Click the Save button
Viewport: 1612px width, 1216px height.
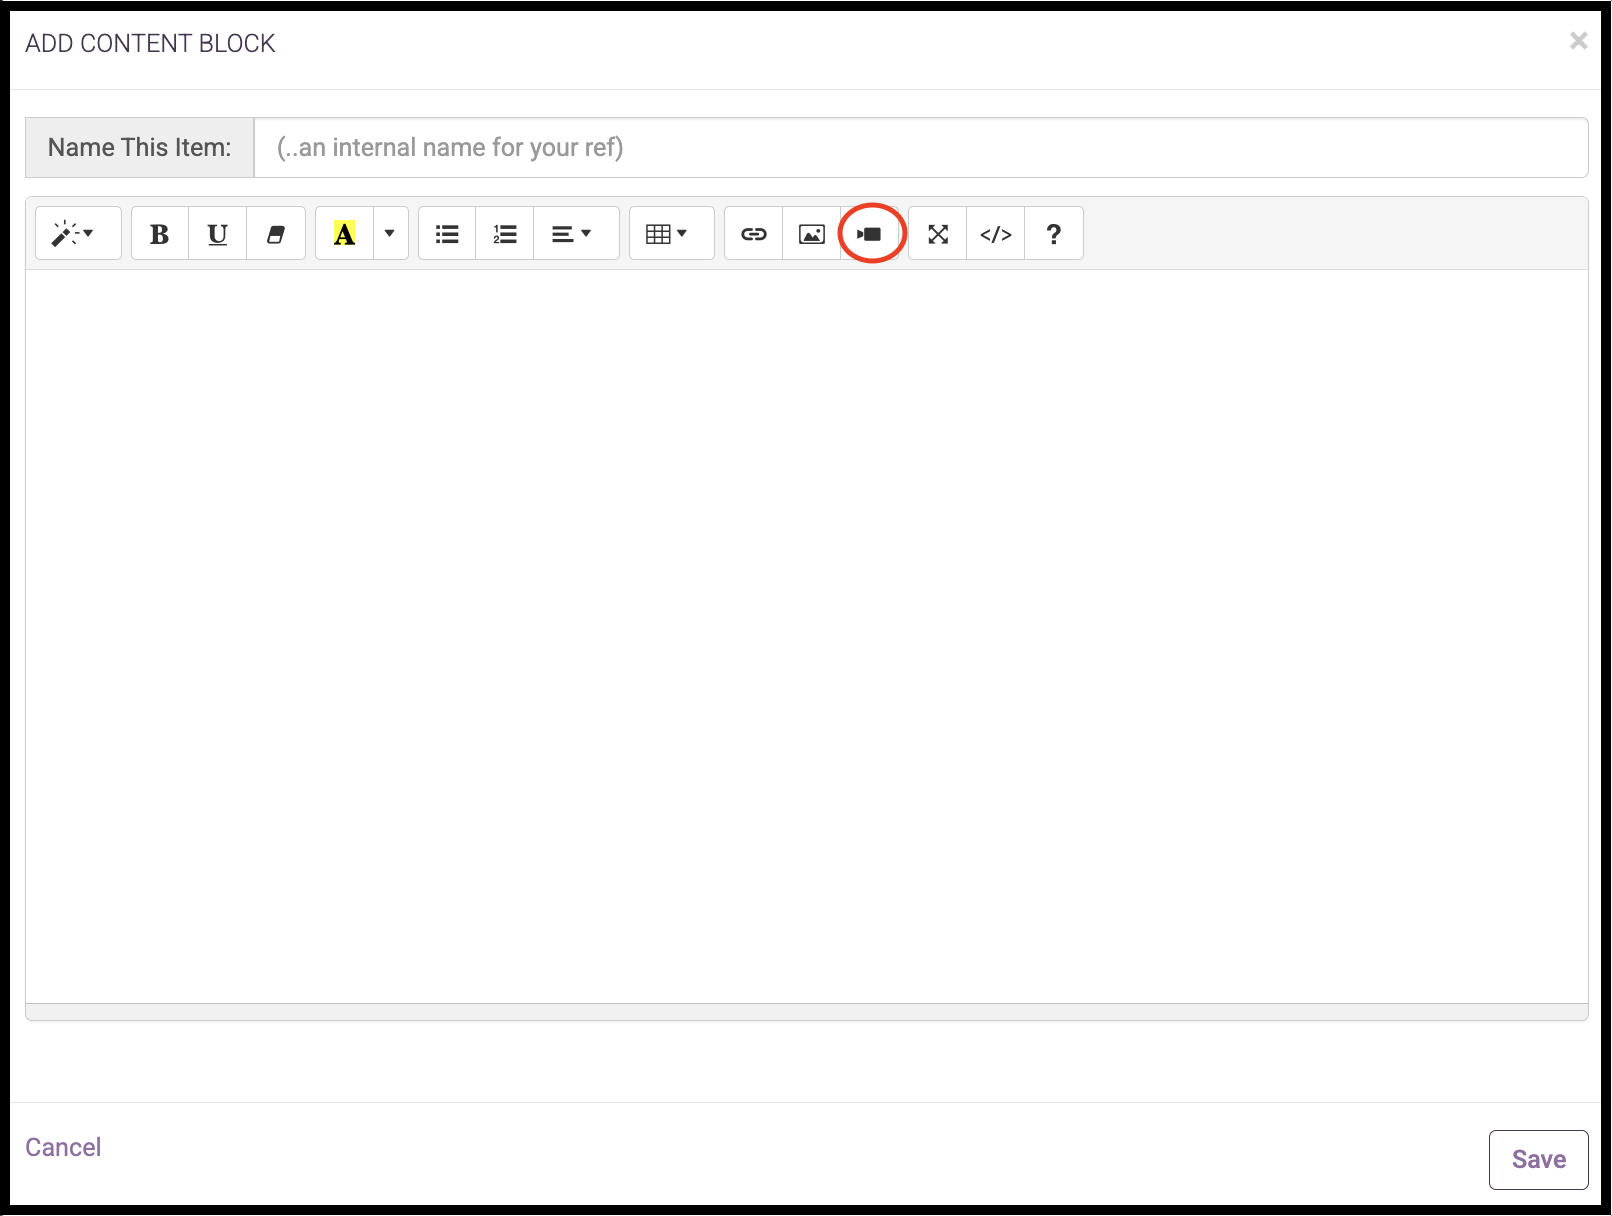coord(1538,1160)
